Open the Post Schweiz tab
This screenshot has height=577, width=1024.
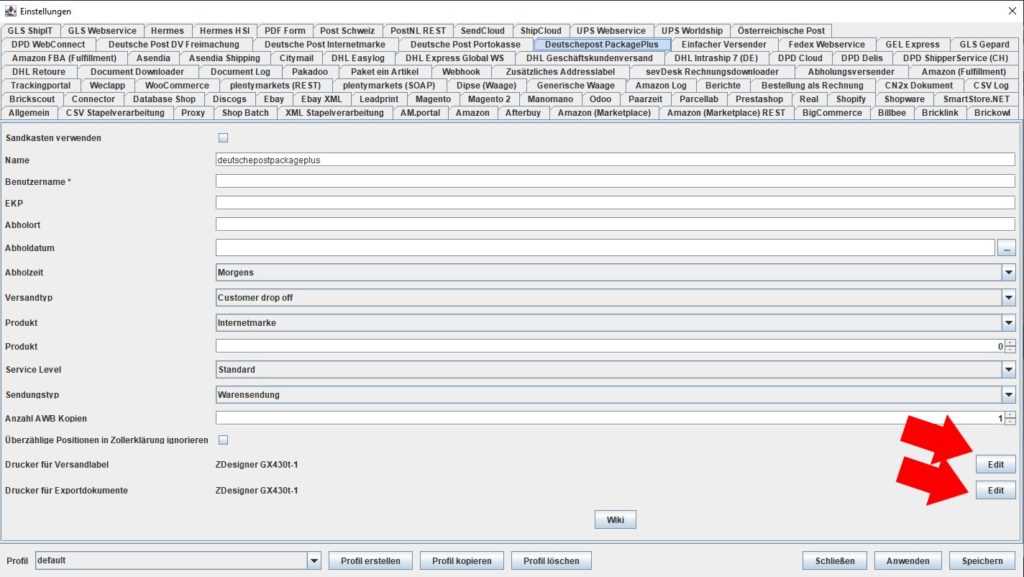[347, 31]
